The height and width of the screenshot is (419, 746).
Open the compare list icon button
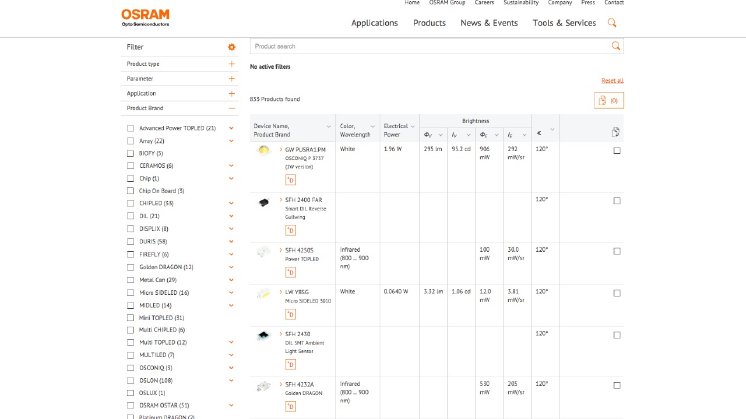[x=608, y=100]
